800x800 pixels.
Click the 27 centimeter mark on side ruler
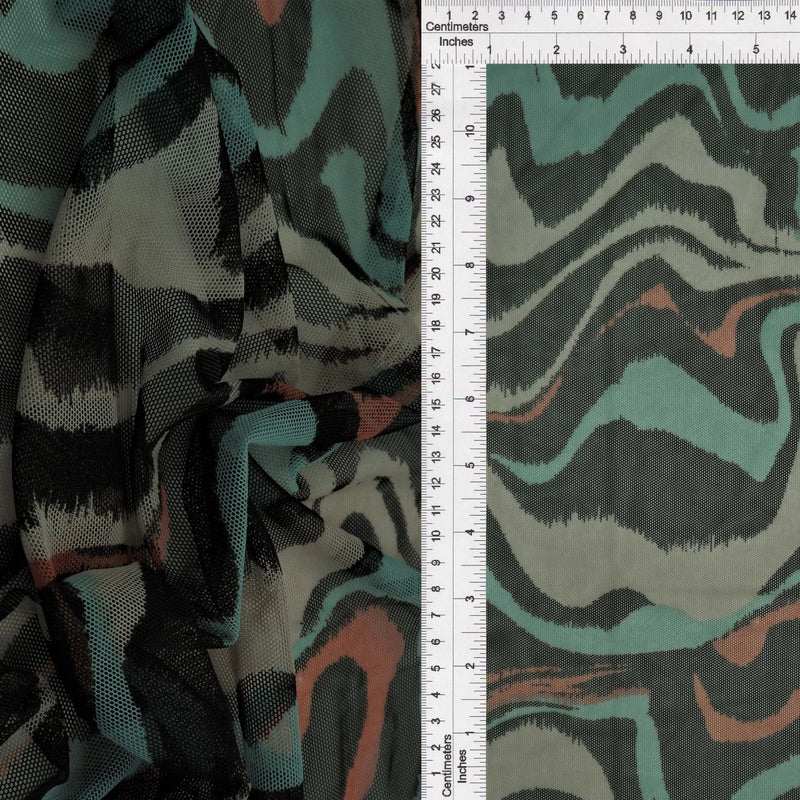click(x=436, y=90)
